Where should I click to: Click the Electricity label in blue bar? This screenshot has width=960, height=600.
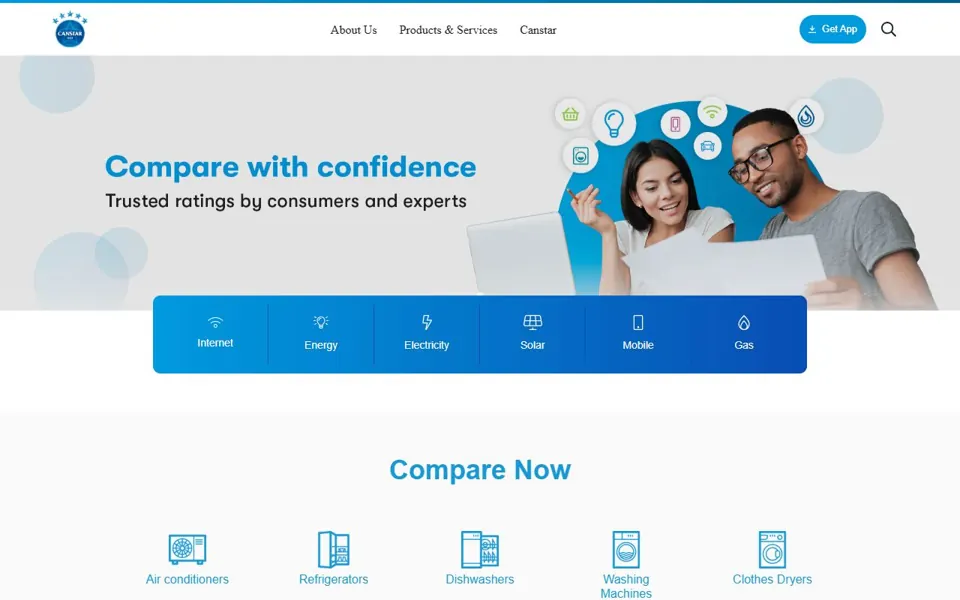427,345
